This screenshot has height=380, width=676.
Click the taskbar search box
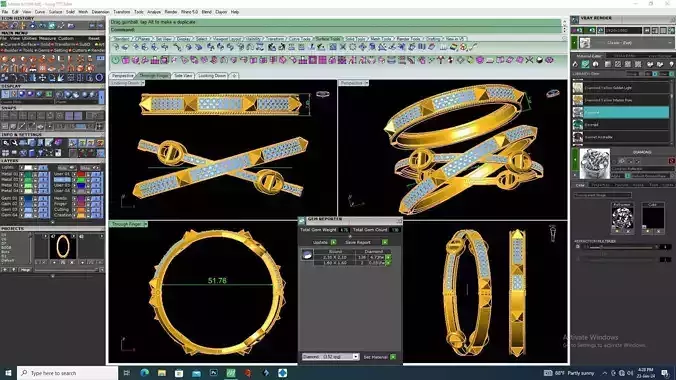click(x=68, y=373)
